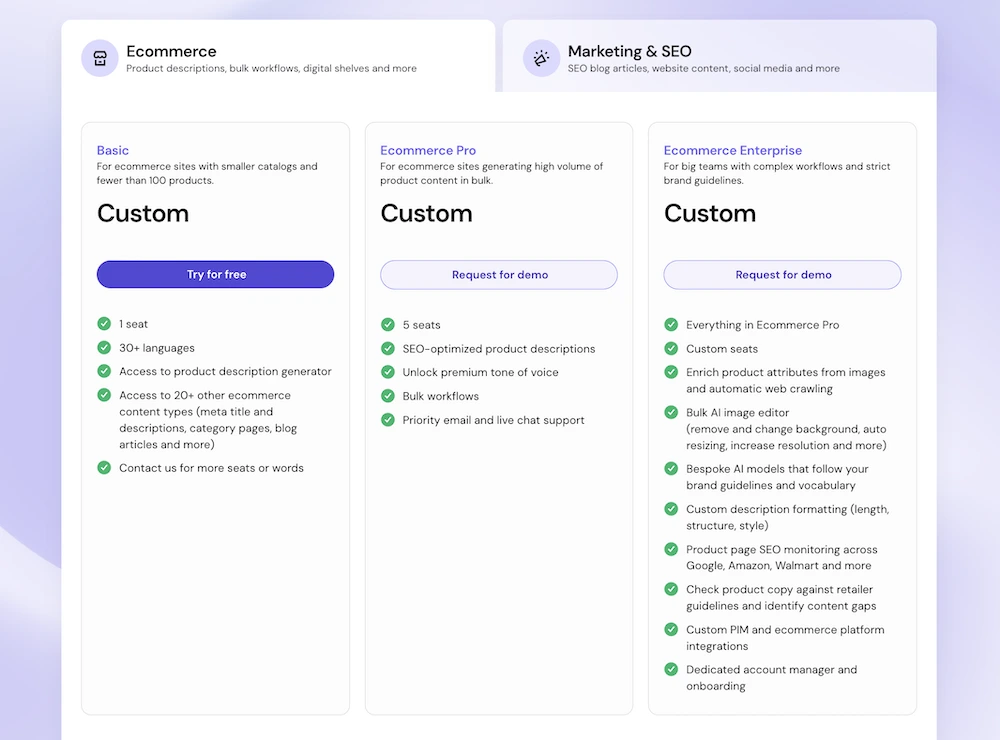The width and height of the screenshot is (1000, 740).
Task: Click check icon next to 20+ other ecommerce content types
Action: [x=104, y=395]
